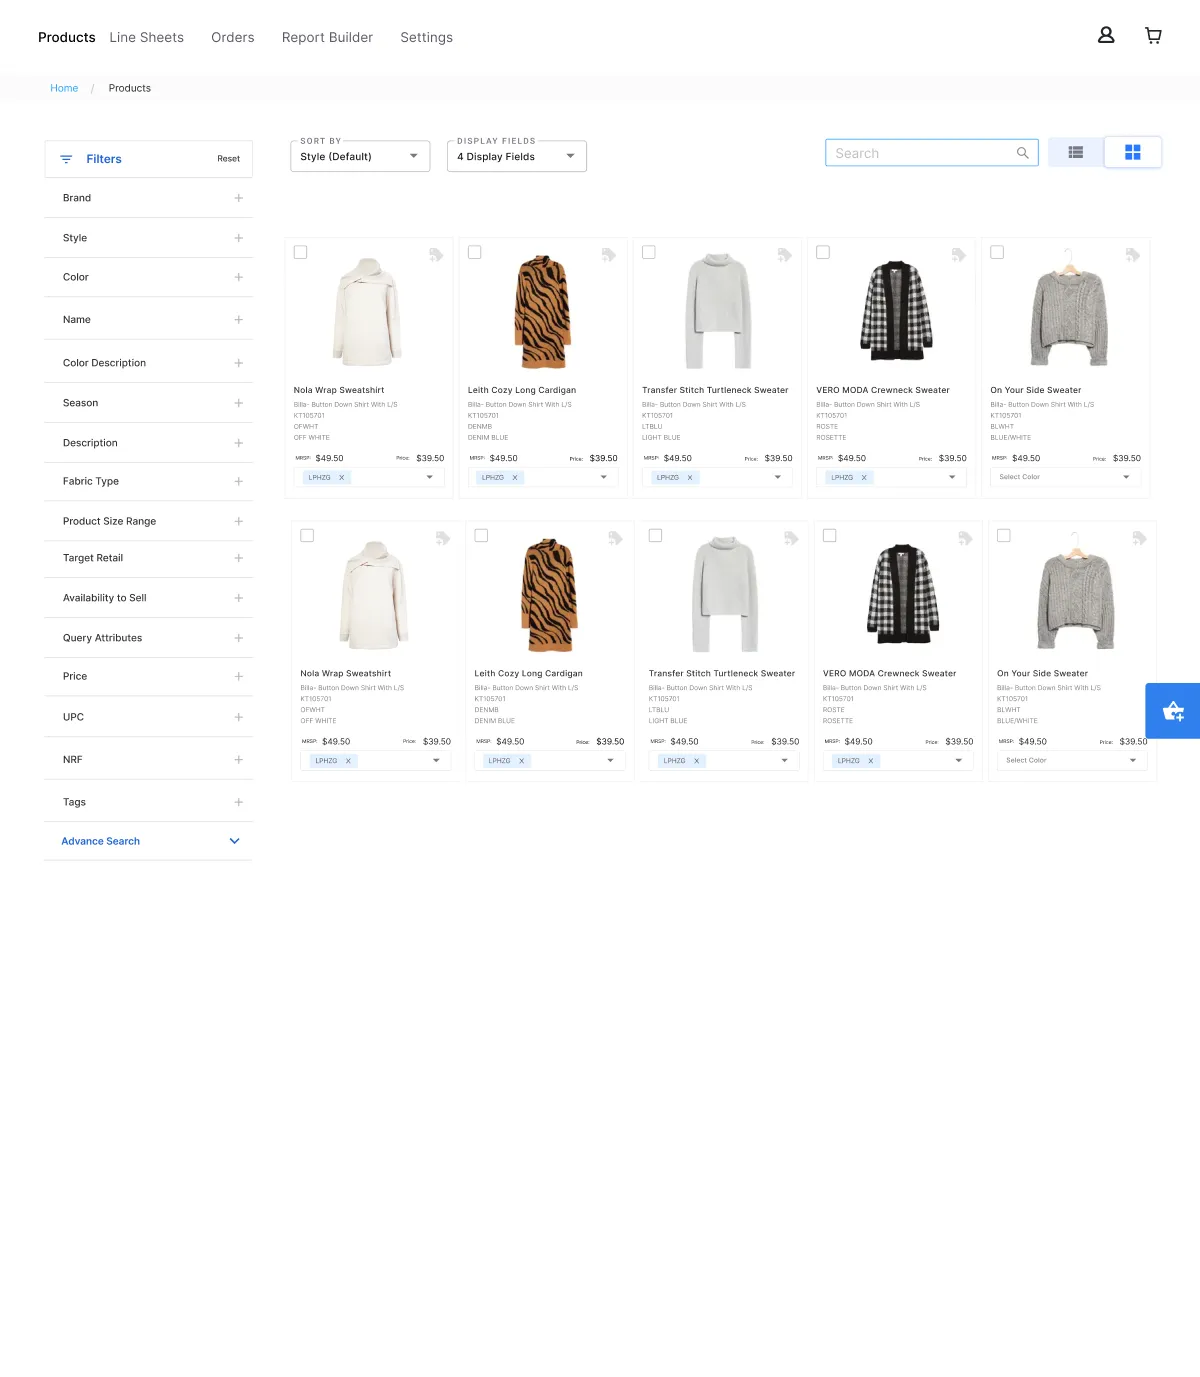Click tag icon on top-row Nola Wrap Sweatshirt
This screenshot has width=1200, height=1377.
(436, 255)
